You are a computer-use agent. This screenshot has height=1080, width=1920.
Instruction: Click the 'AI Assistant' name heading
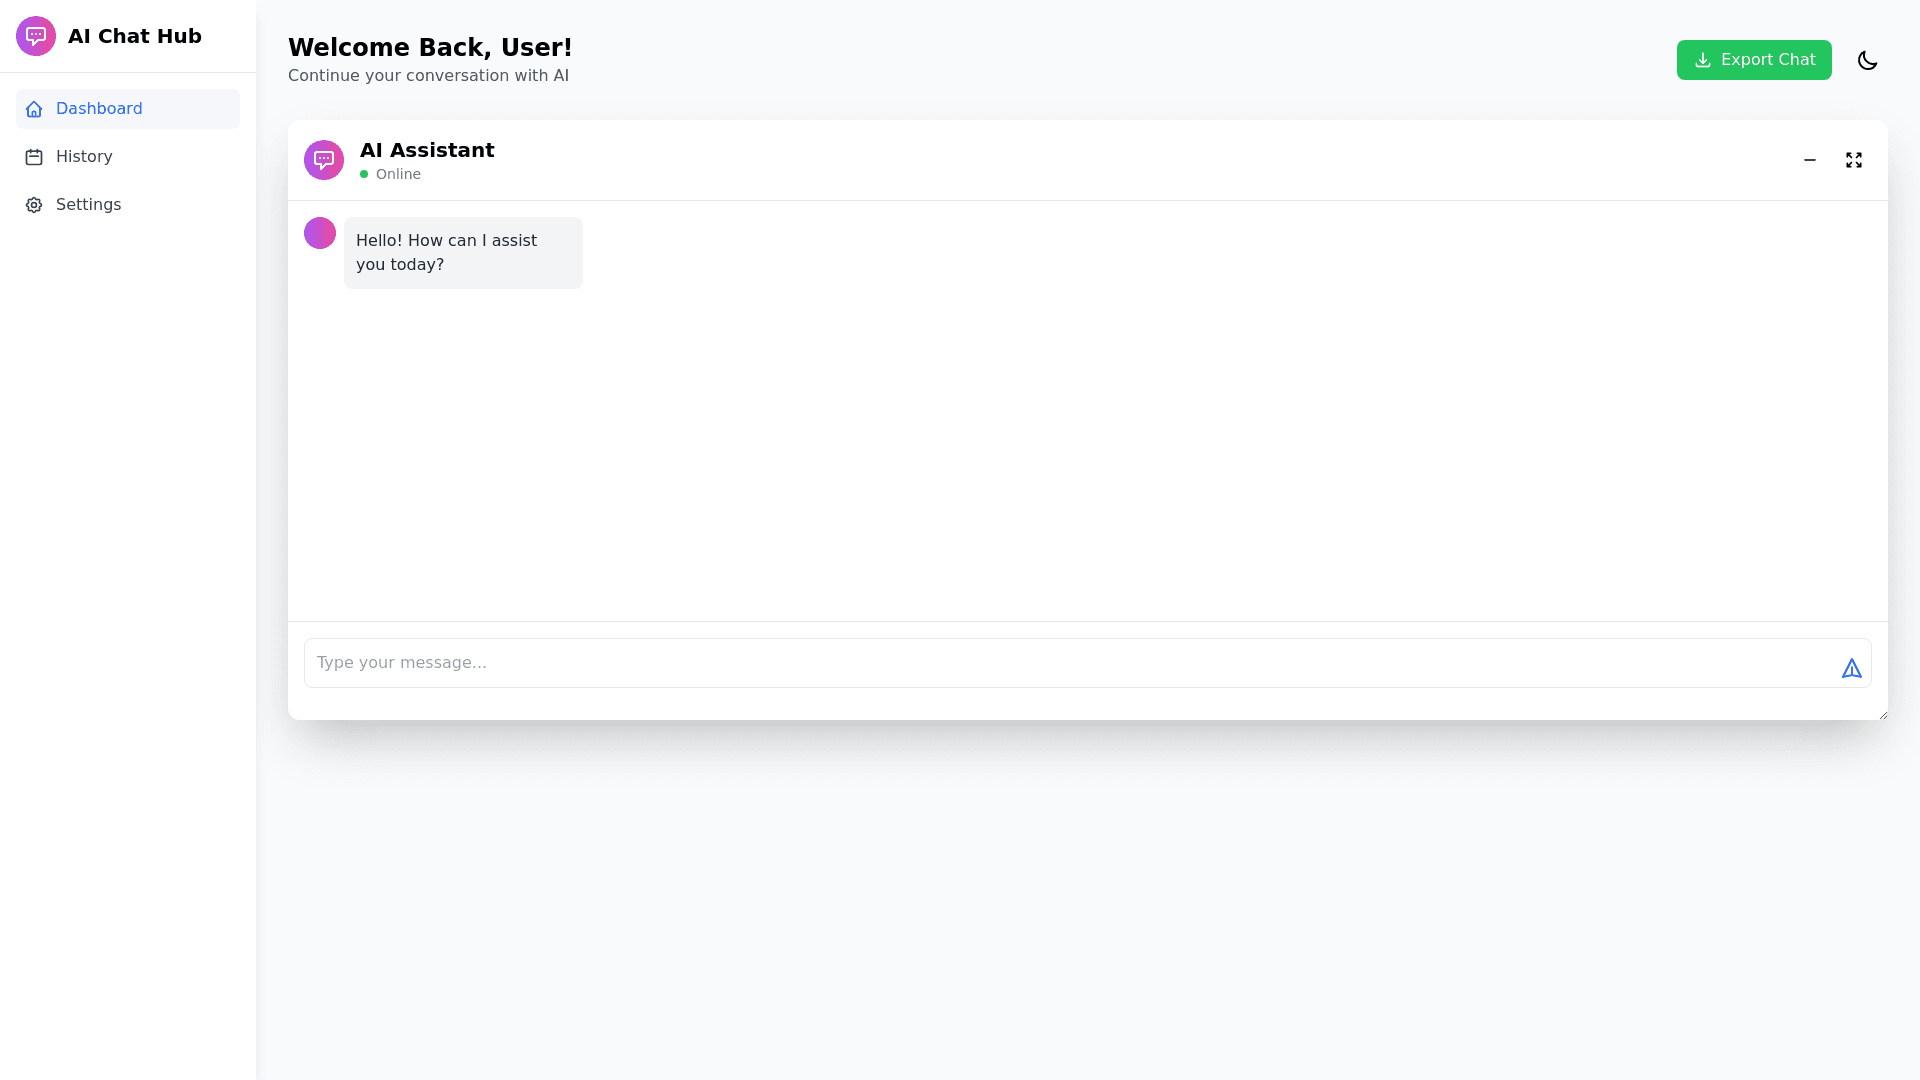click(x=427, y=150)
